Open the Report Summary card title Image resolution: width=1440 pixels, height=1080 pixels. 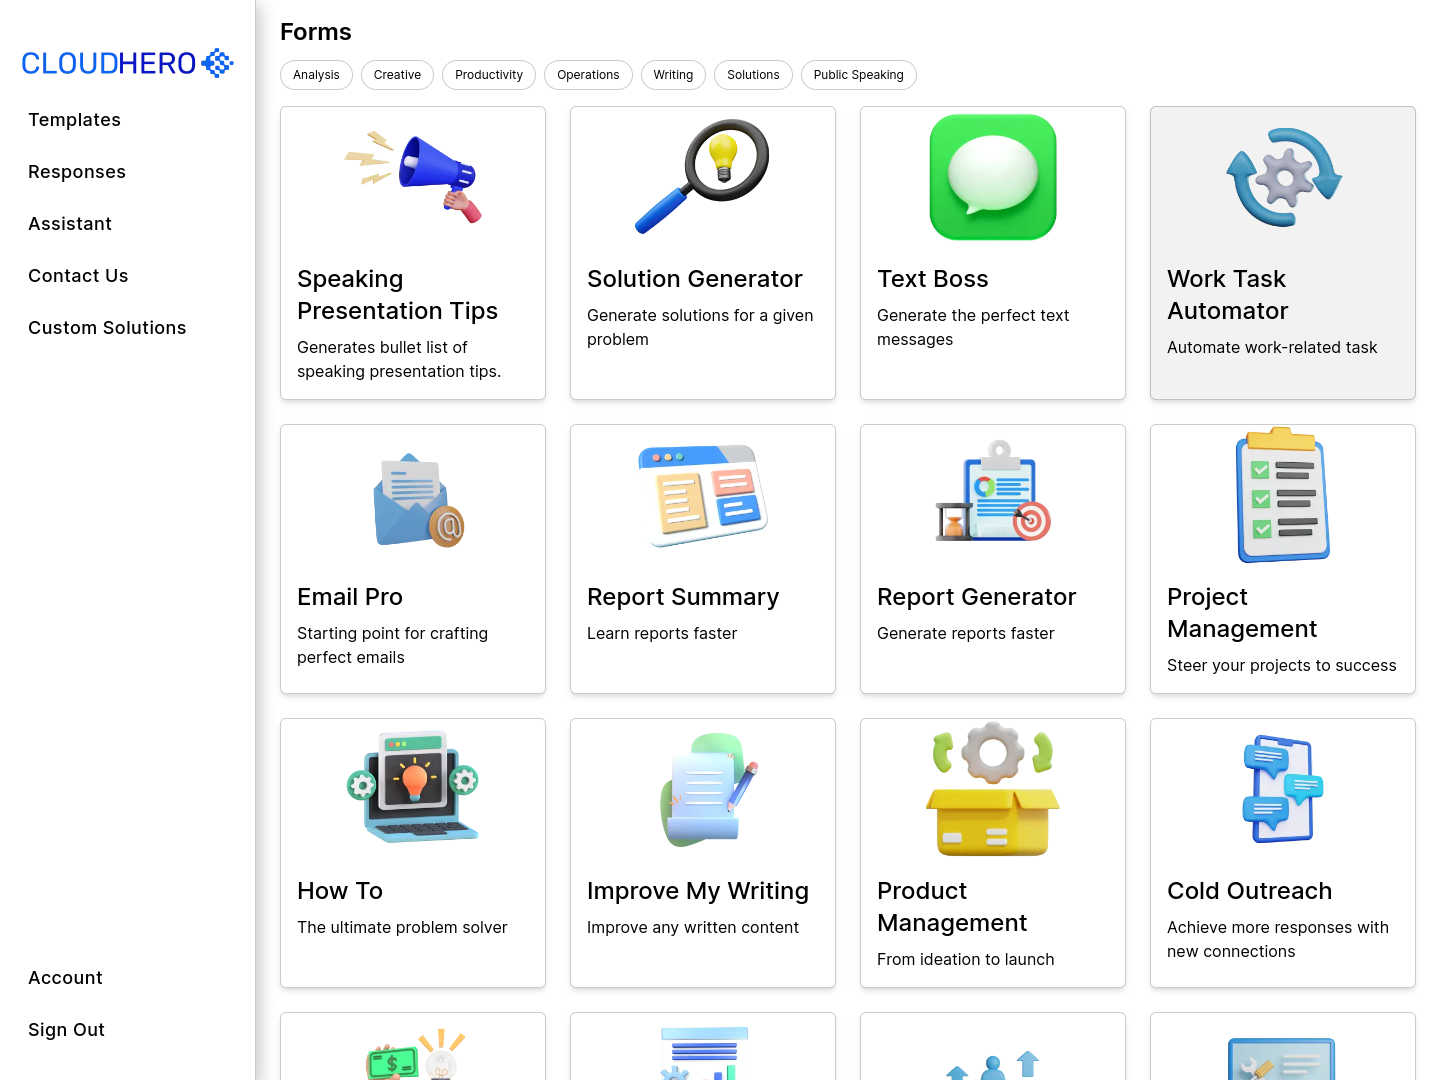pyautogui.click(x=683, y=597)
